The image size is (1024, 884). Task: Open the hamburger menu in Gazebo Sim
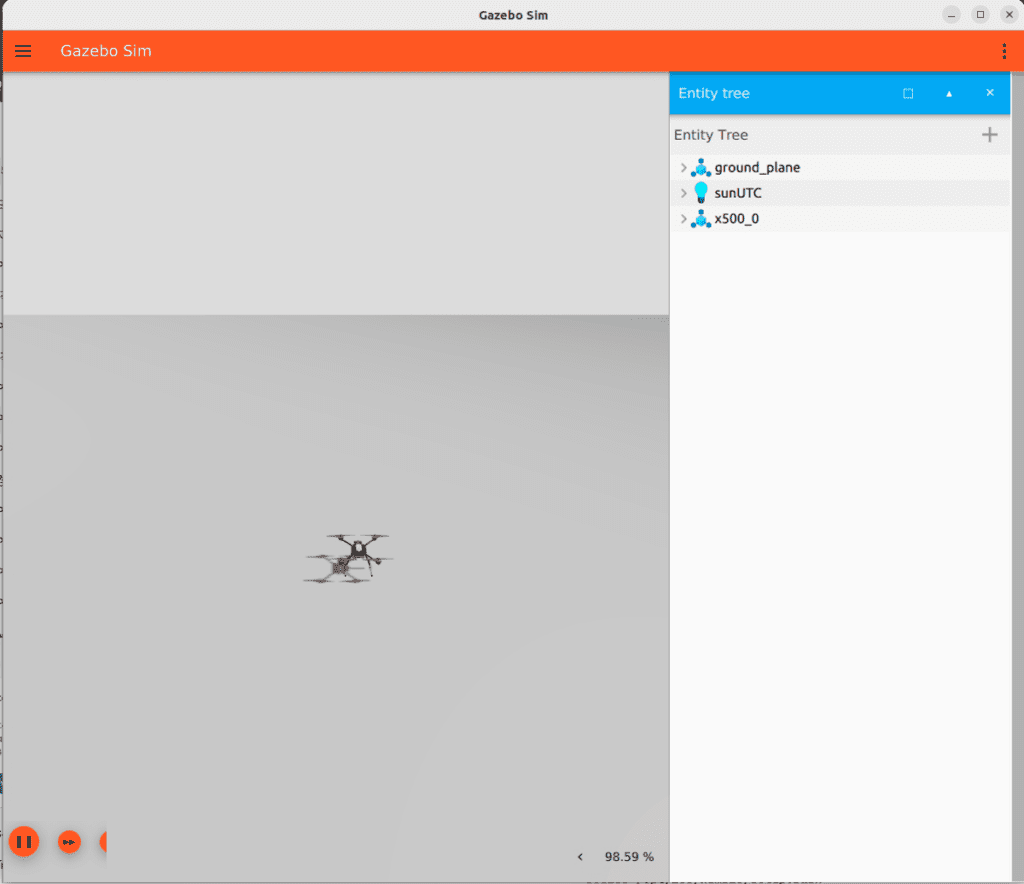click(23, 51)
